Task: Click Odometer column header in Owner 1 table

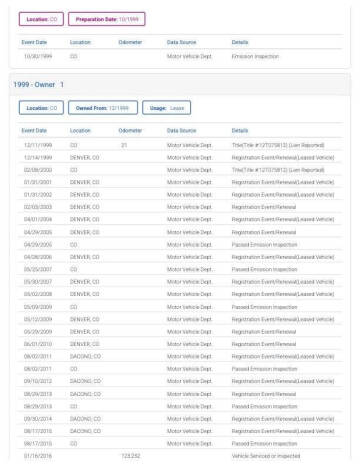Action: point(130,131)
